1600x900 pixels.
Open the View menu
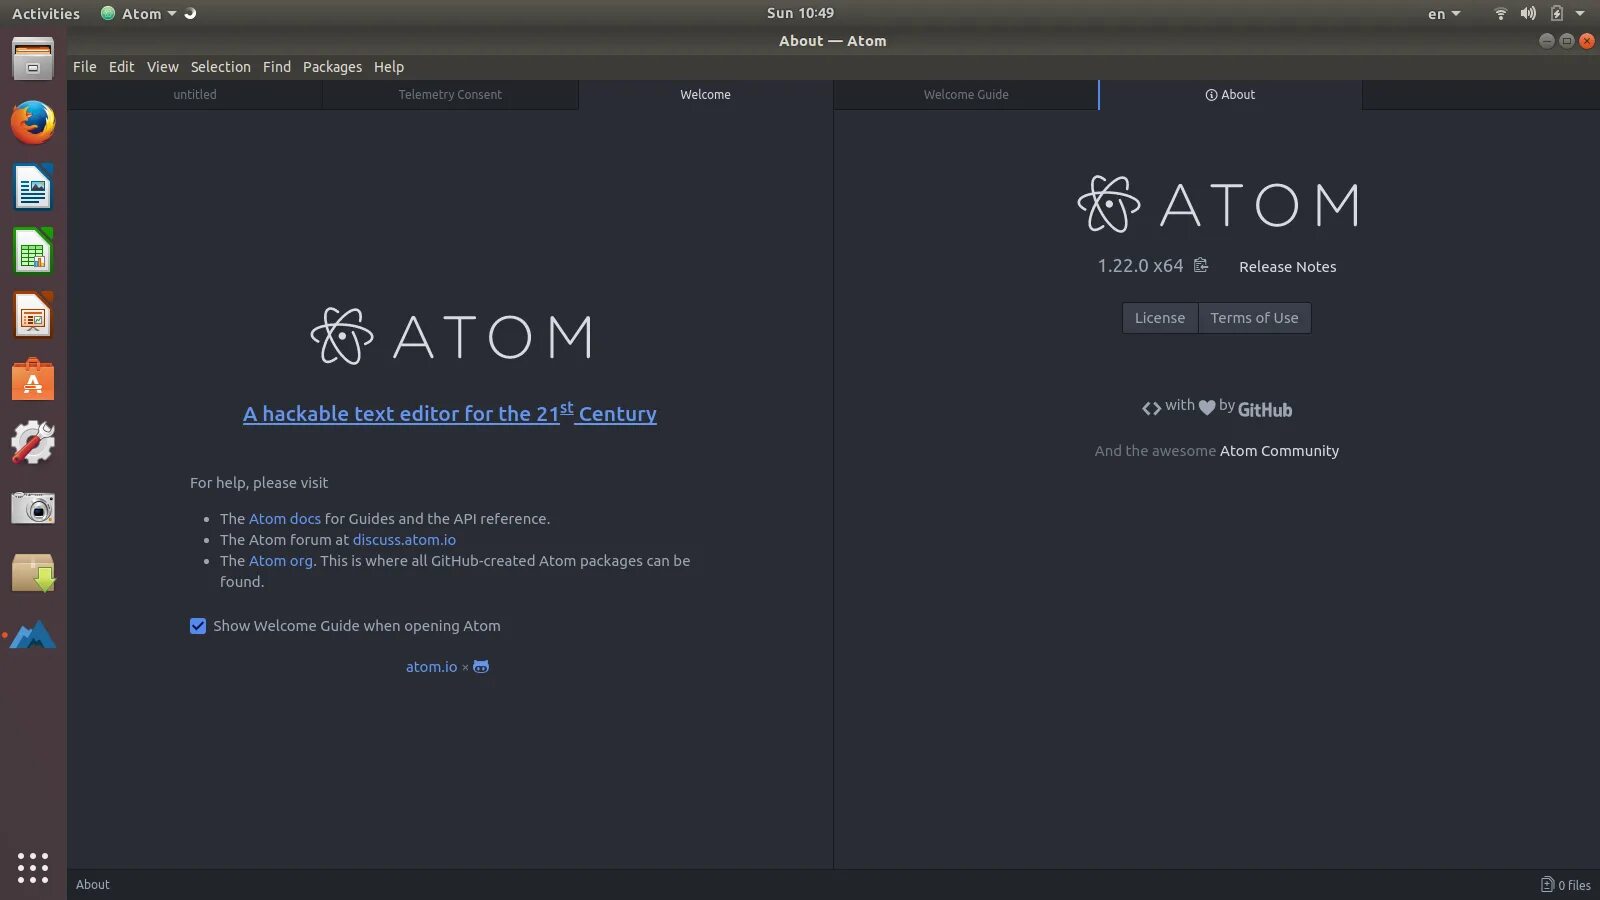pos(163,67)
